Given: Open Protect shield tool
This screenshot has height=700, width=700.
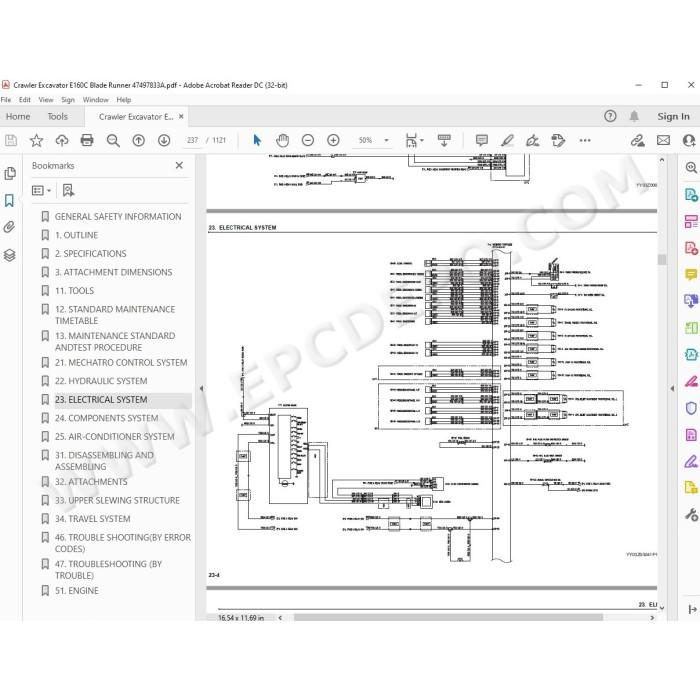Looking at the screenshot, I should click(691, 408).
